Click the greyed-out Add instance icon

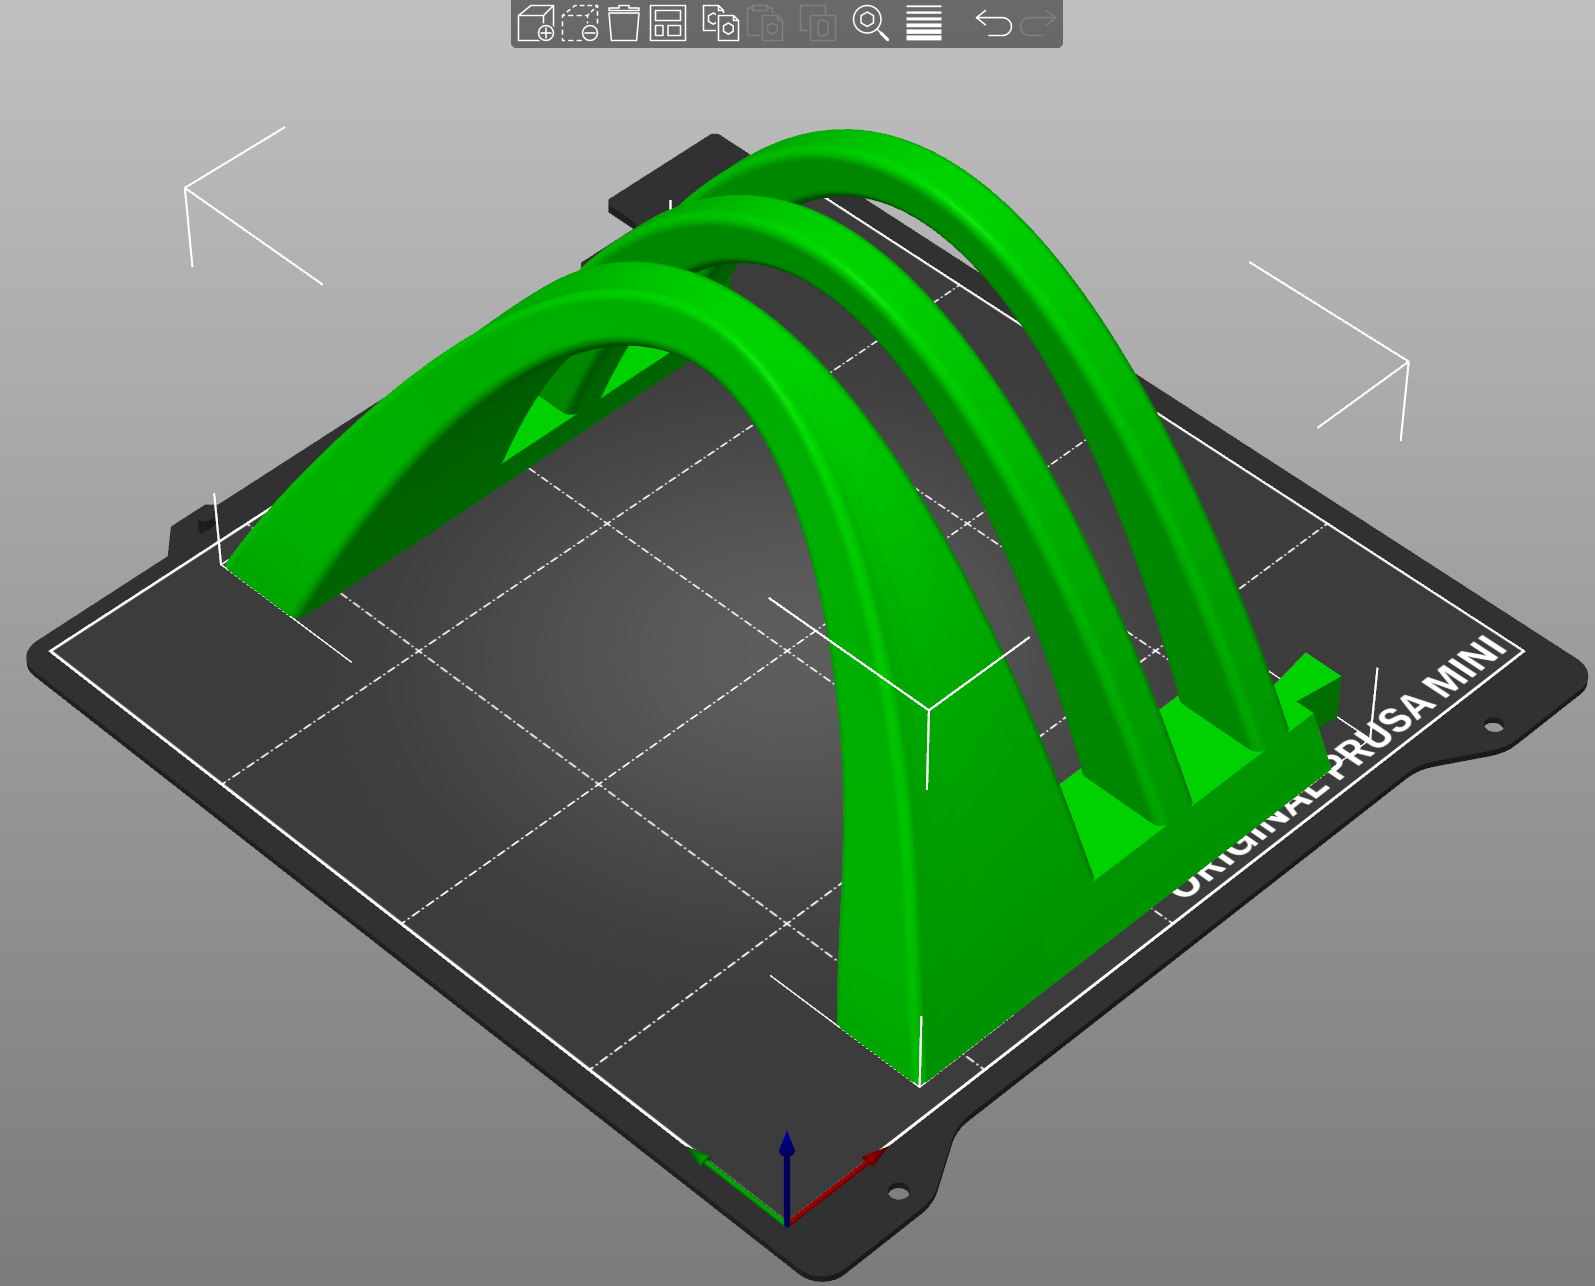(817, 22)
